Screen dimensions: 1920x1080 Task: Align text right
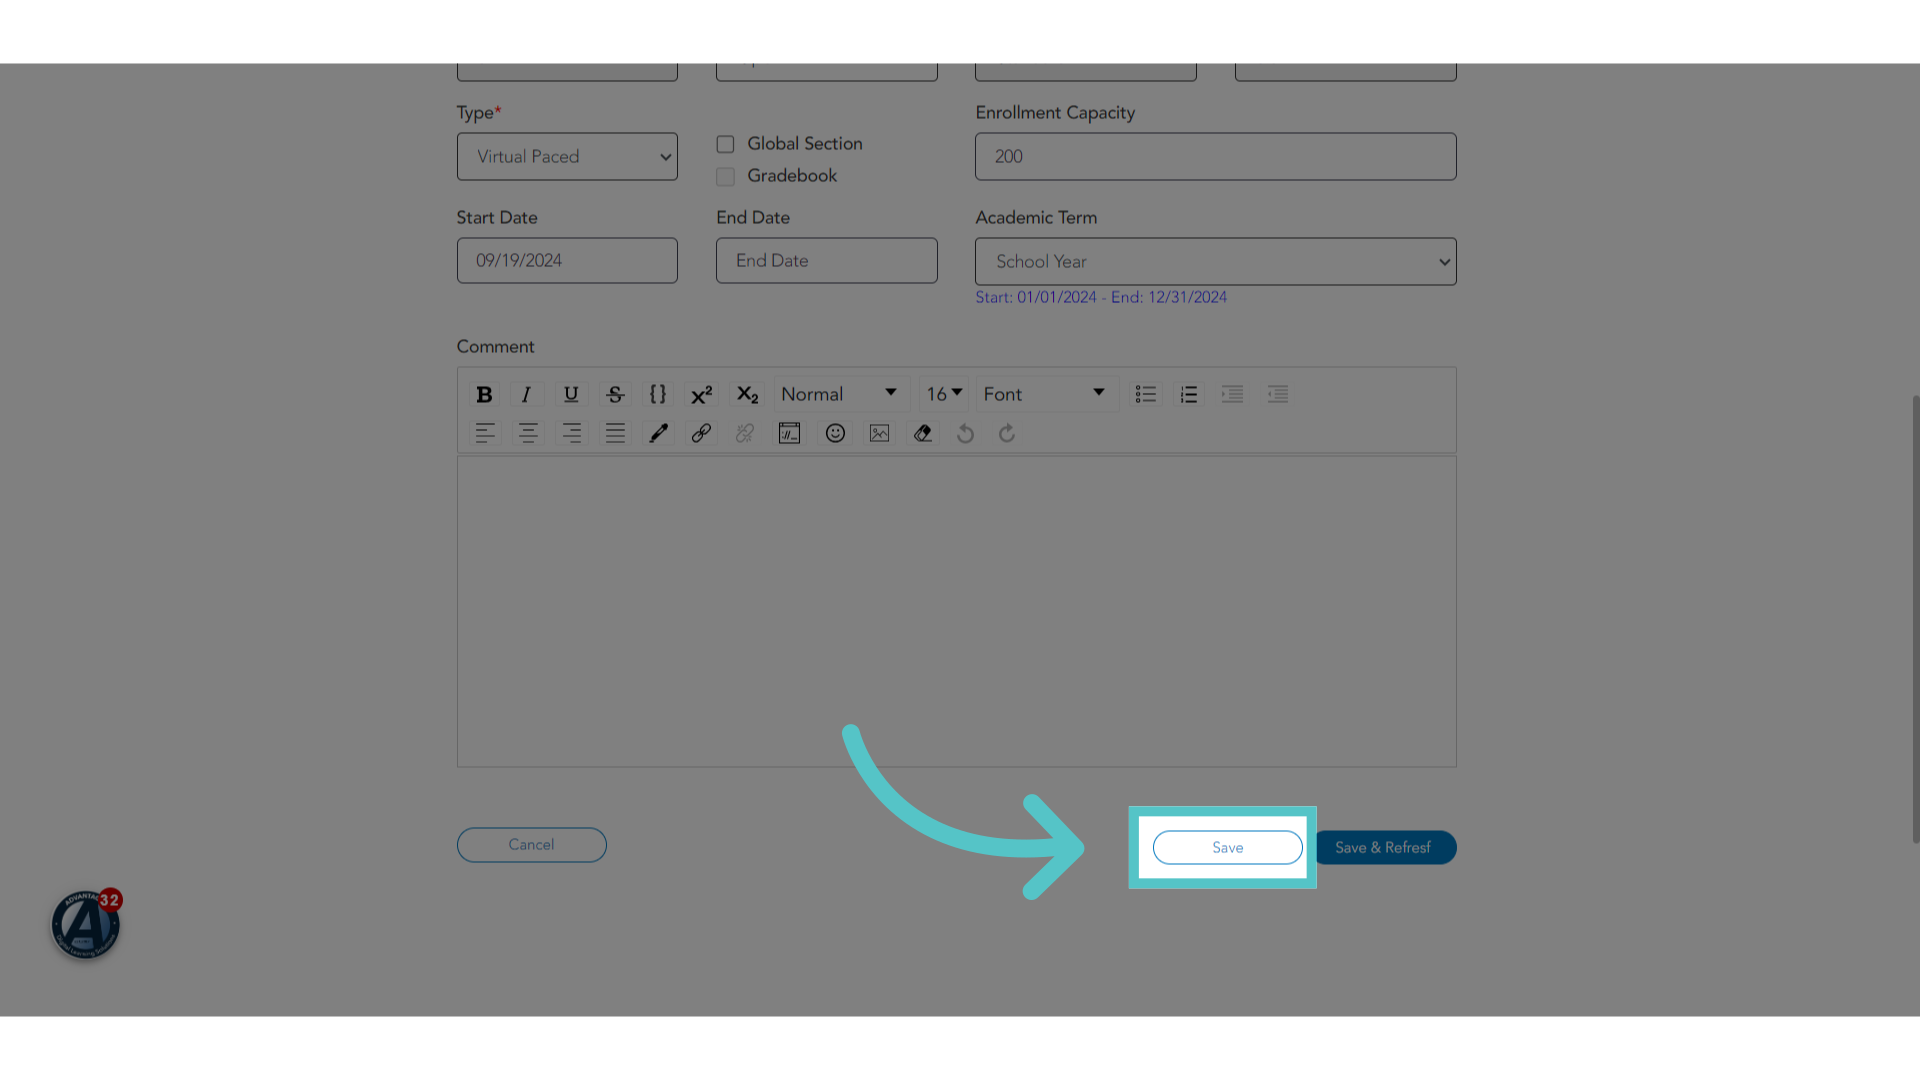click(572, 433)
